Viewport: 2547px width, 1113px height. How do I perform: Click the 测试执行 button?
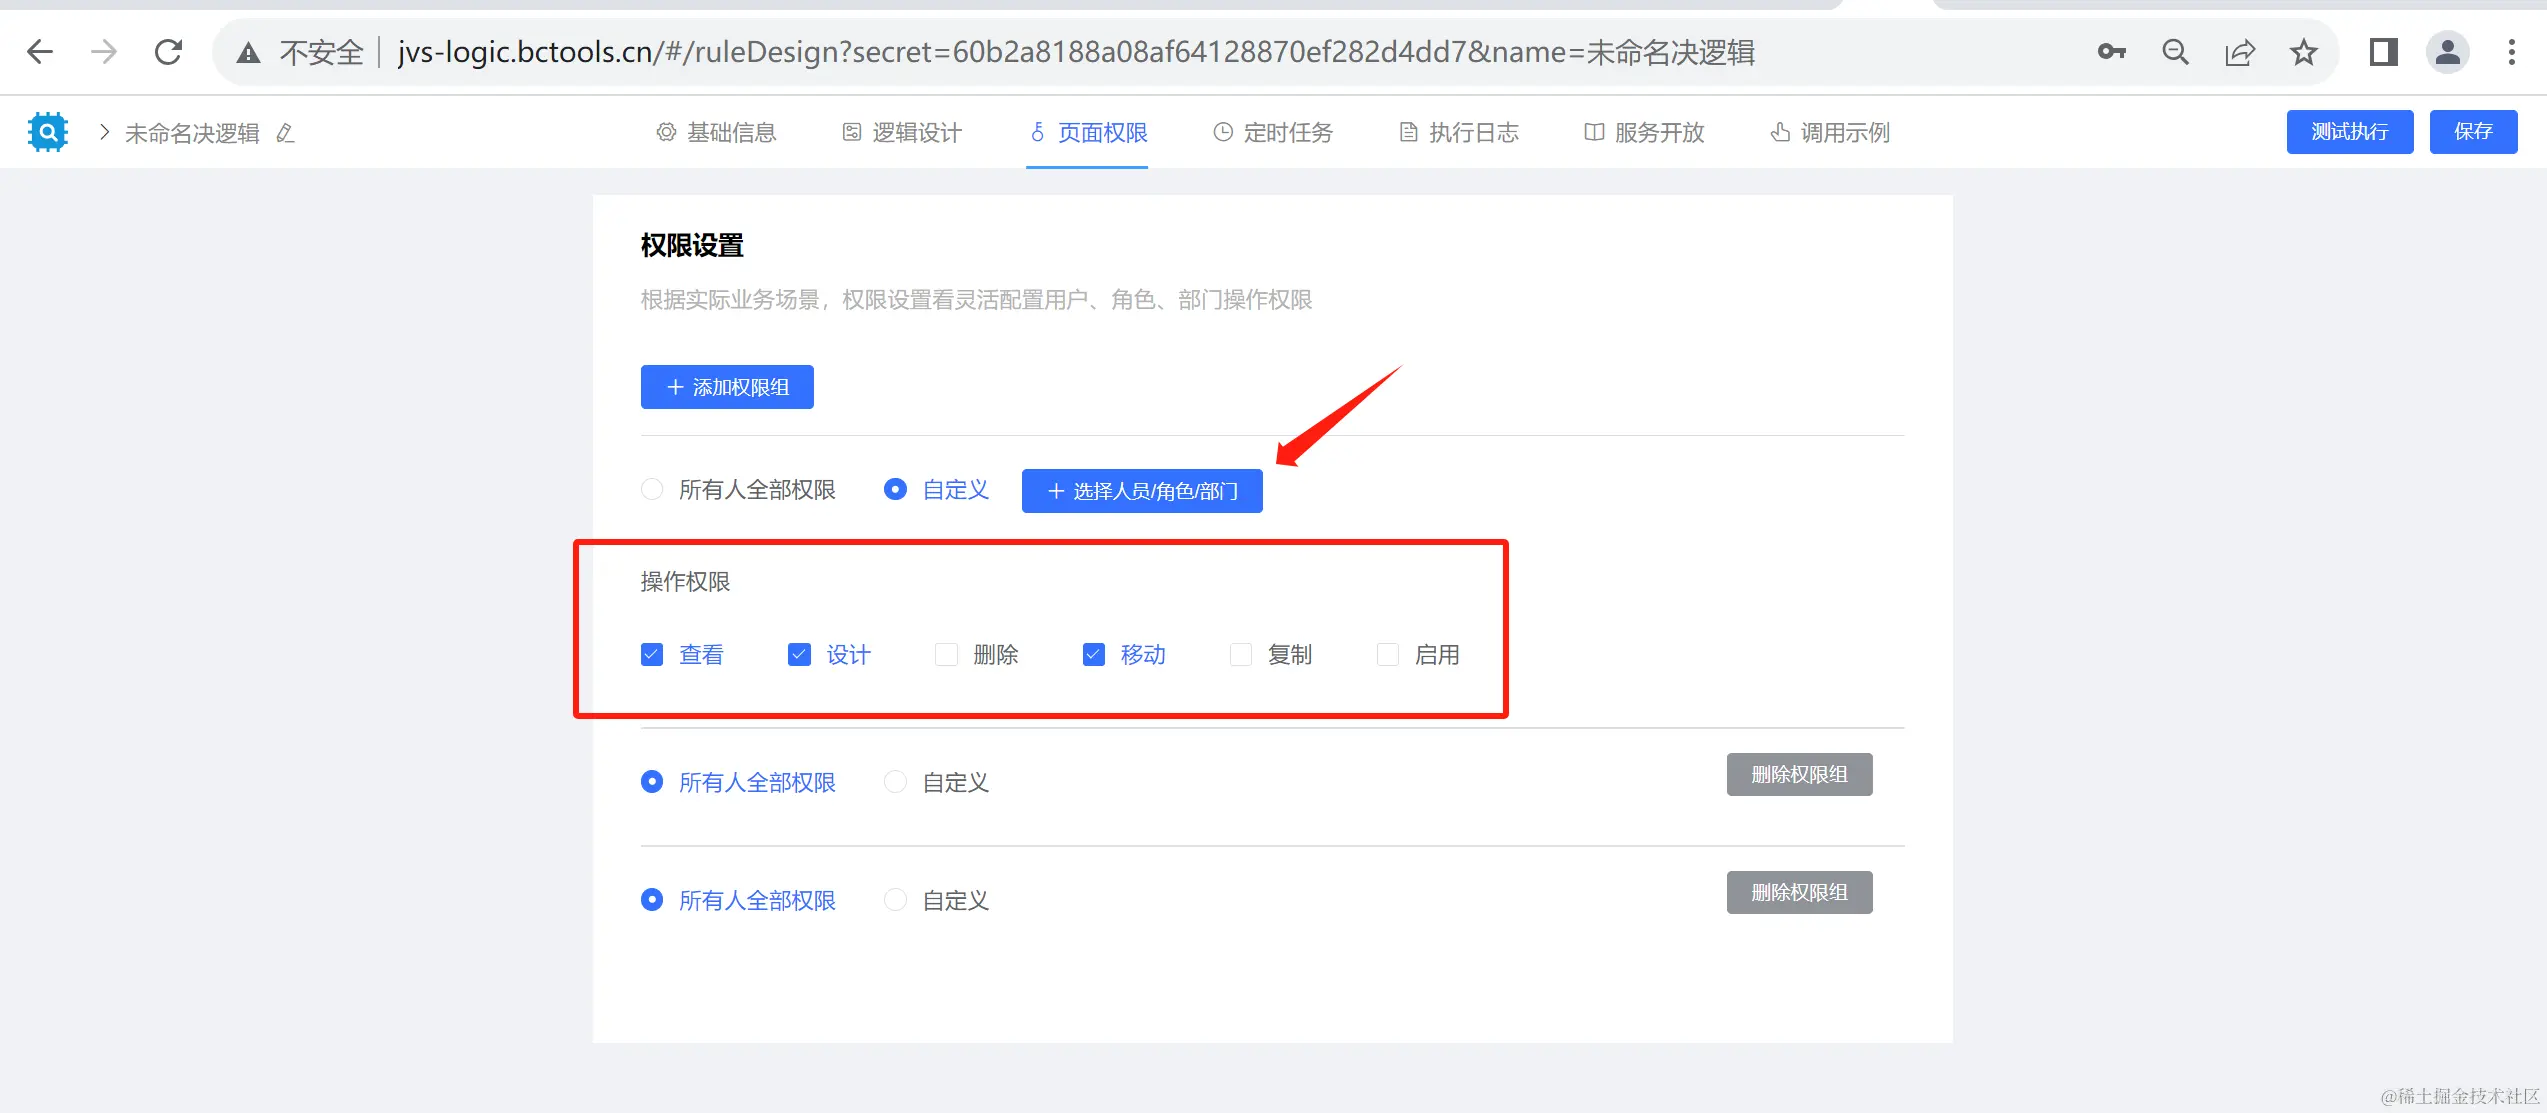[2349, 132]
